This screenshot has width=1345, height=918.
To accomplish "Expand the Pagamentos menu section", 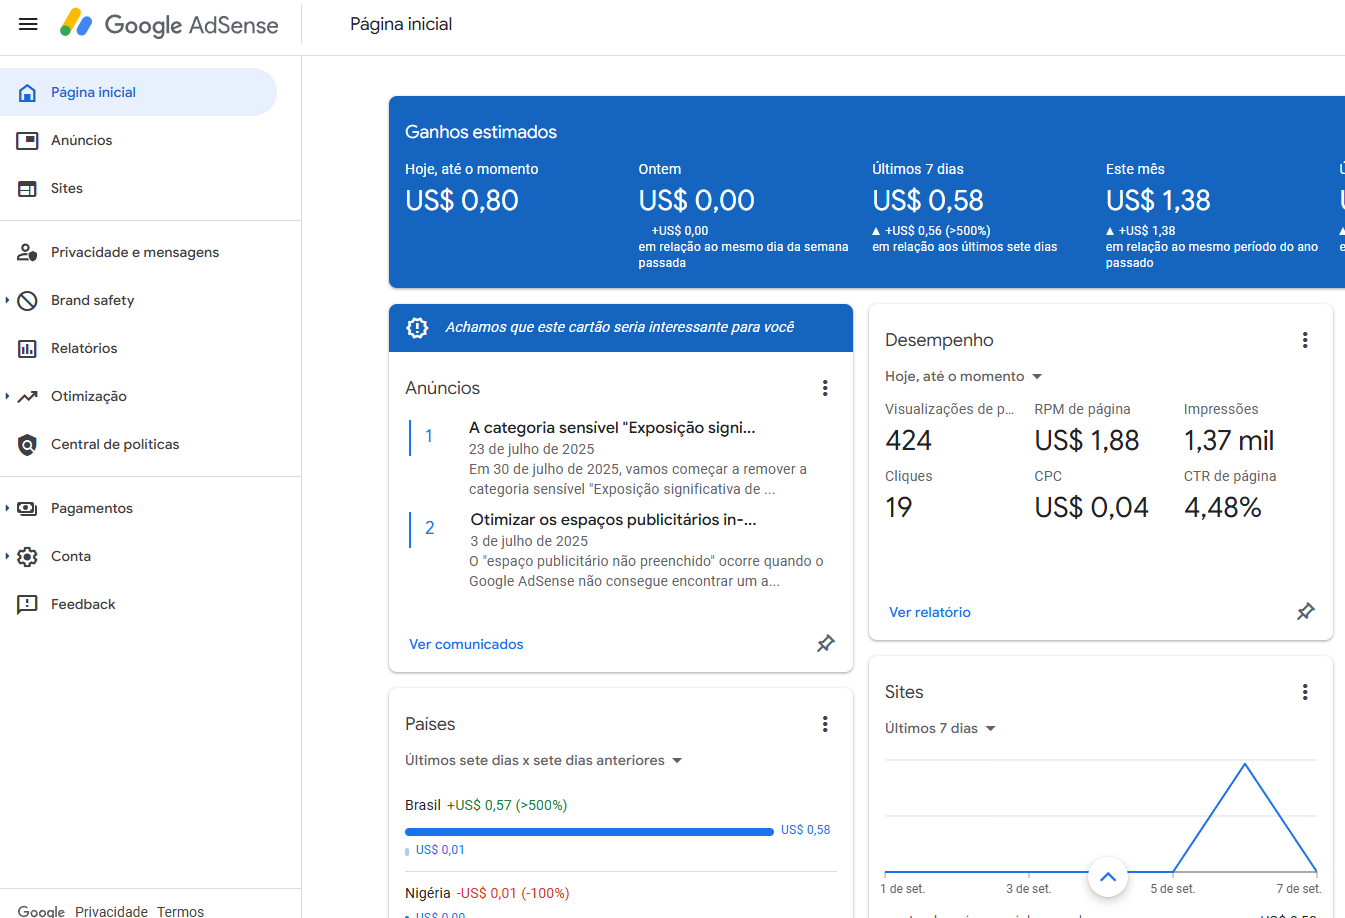I will pos(8,508).
